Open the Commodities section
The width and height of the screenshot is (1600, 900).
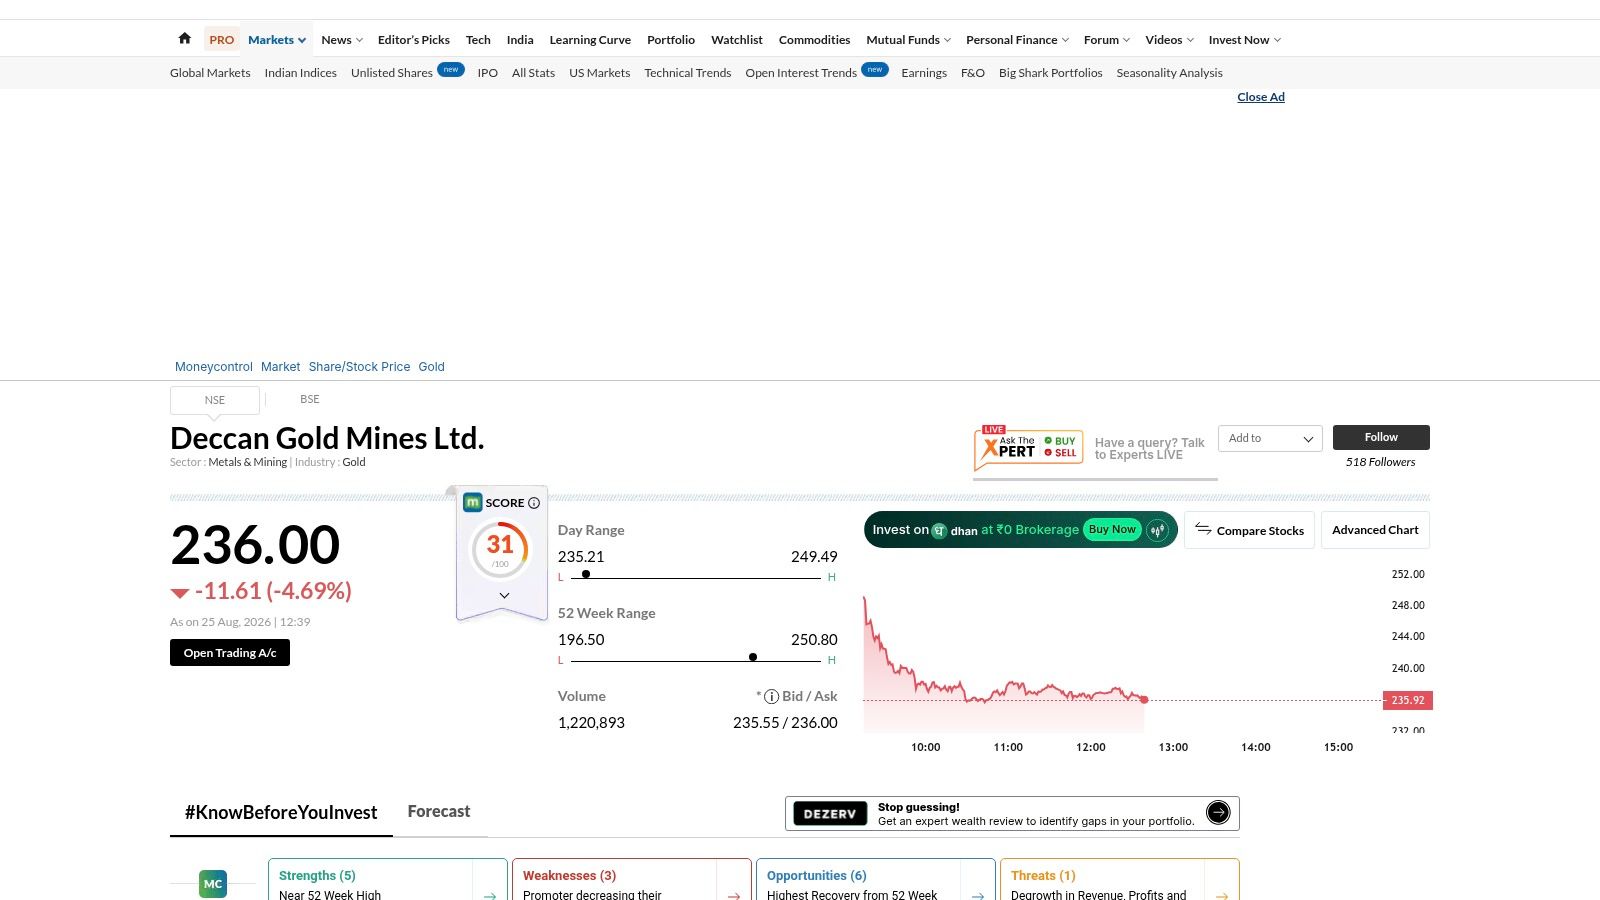tap(814, 40)
